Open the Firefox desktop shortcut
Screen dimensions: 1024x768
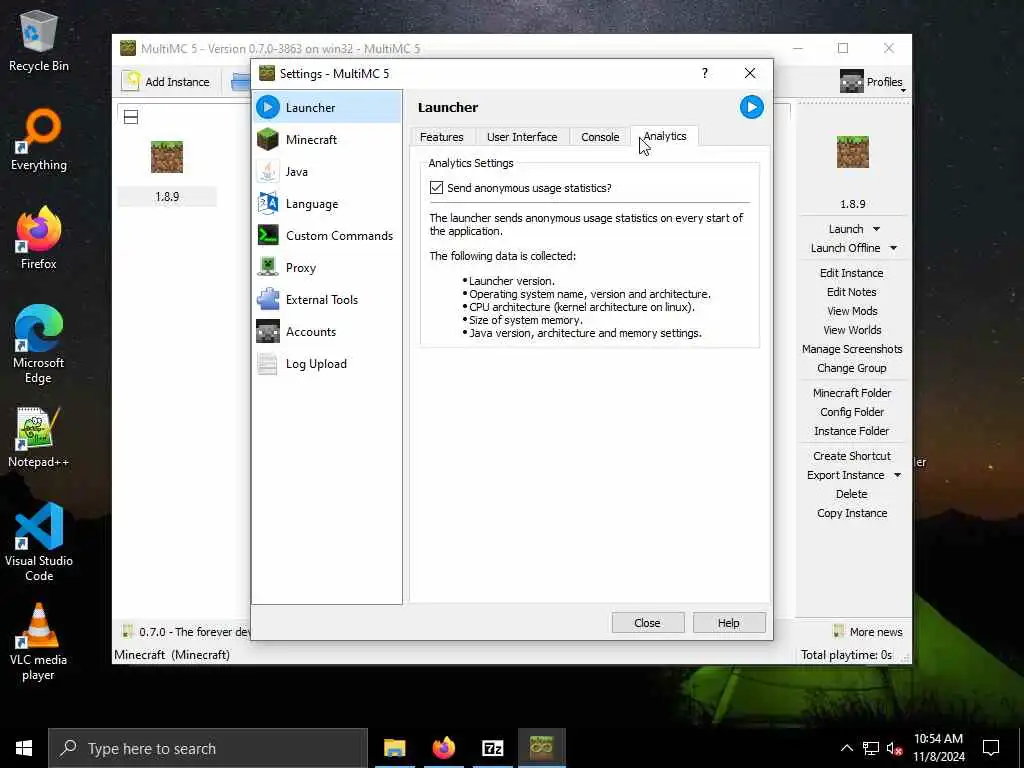click(x=39, y=238)
